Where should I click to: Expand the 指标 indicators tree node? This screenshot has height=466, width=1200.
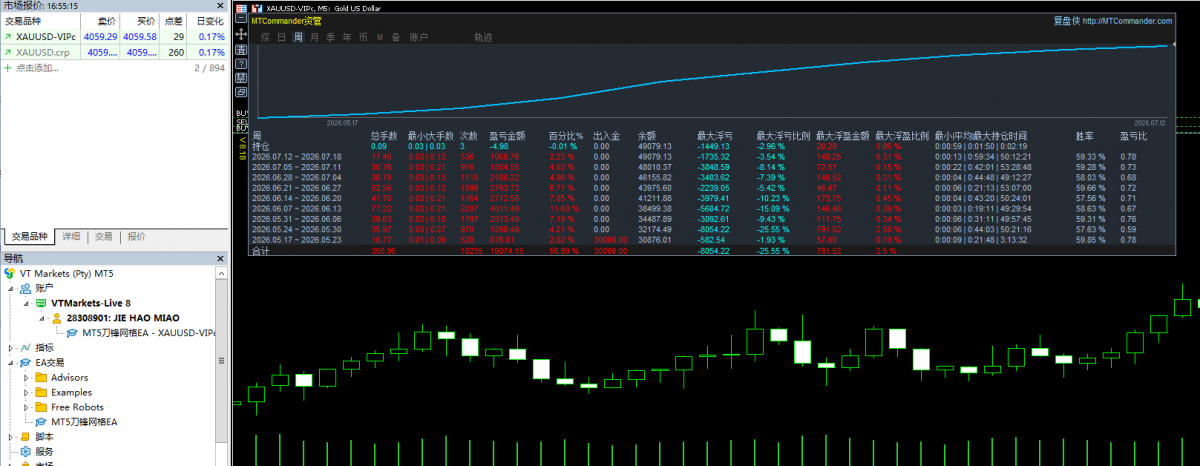pyautogui.click(x=11, y=347)
